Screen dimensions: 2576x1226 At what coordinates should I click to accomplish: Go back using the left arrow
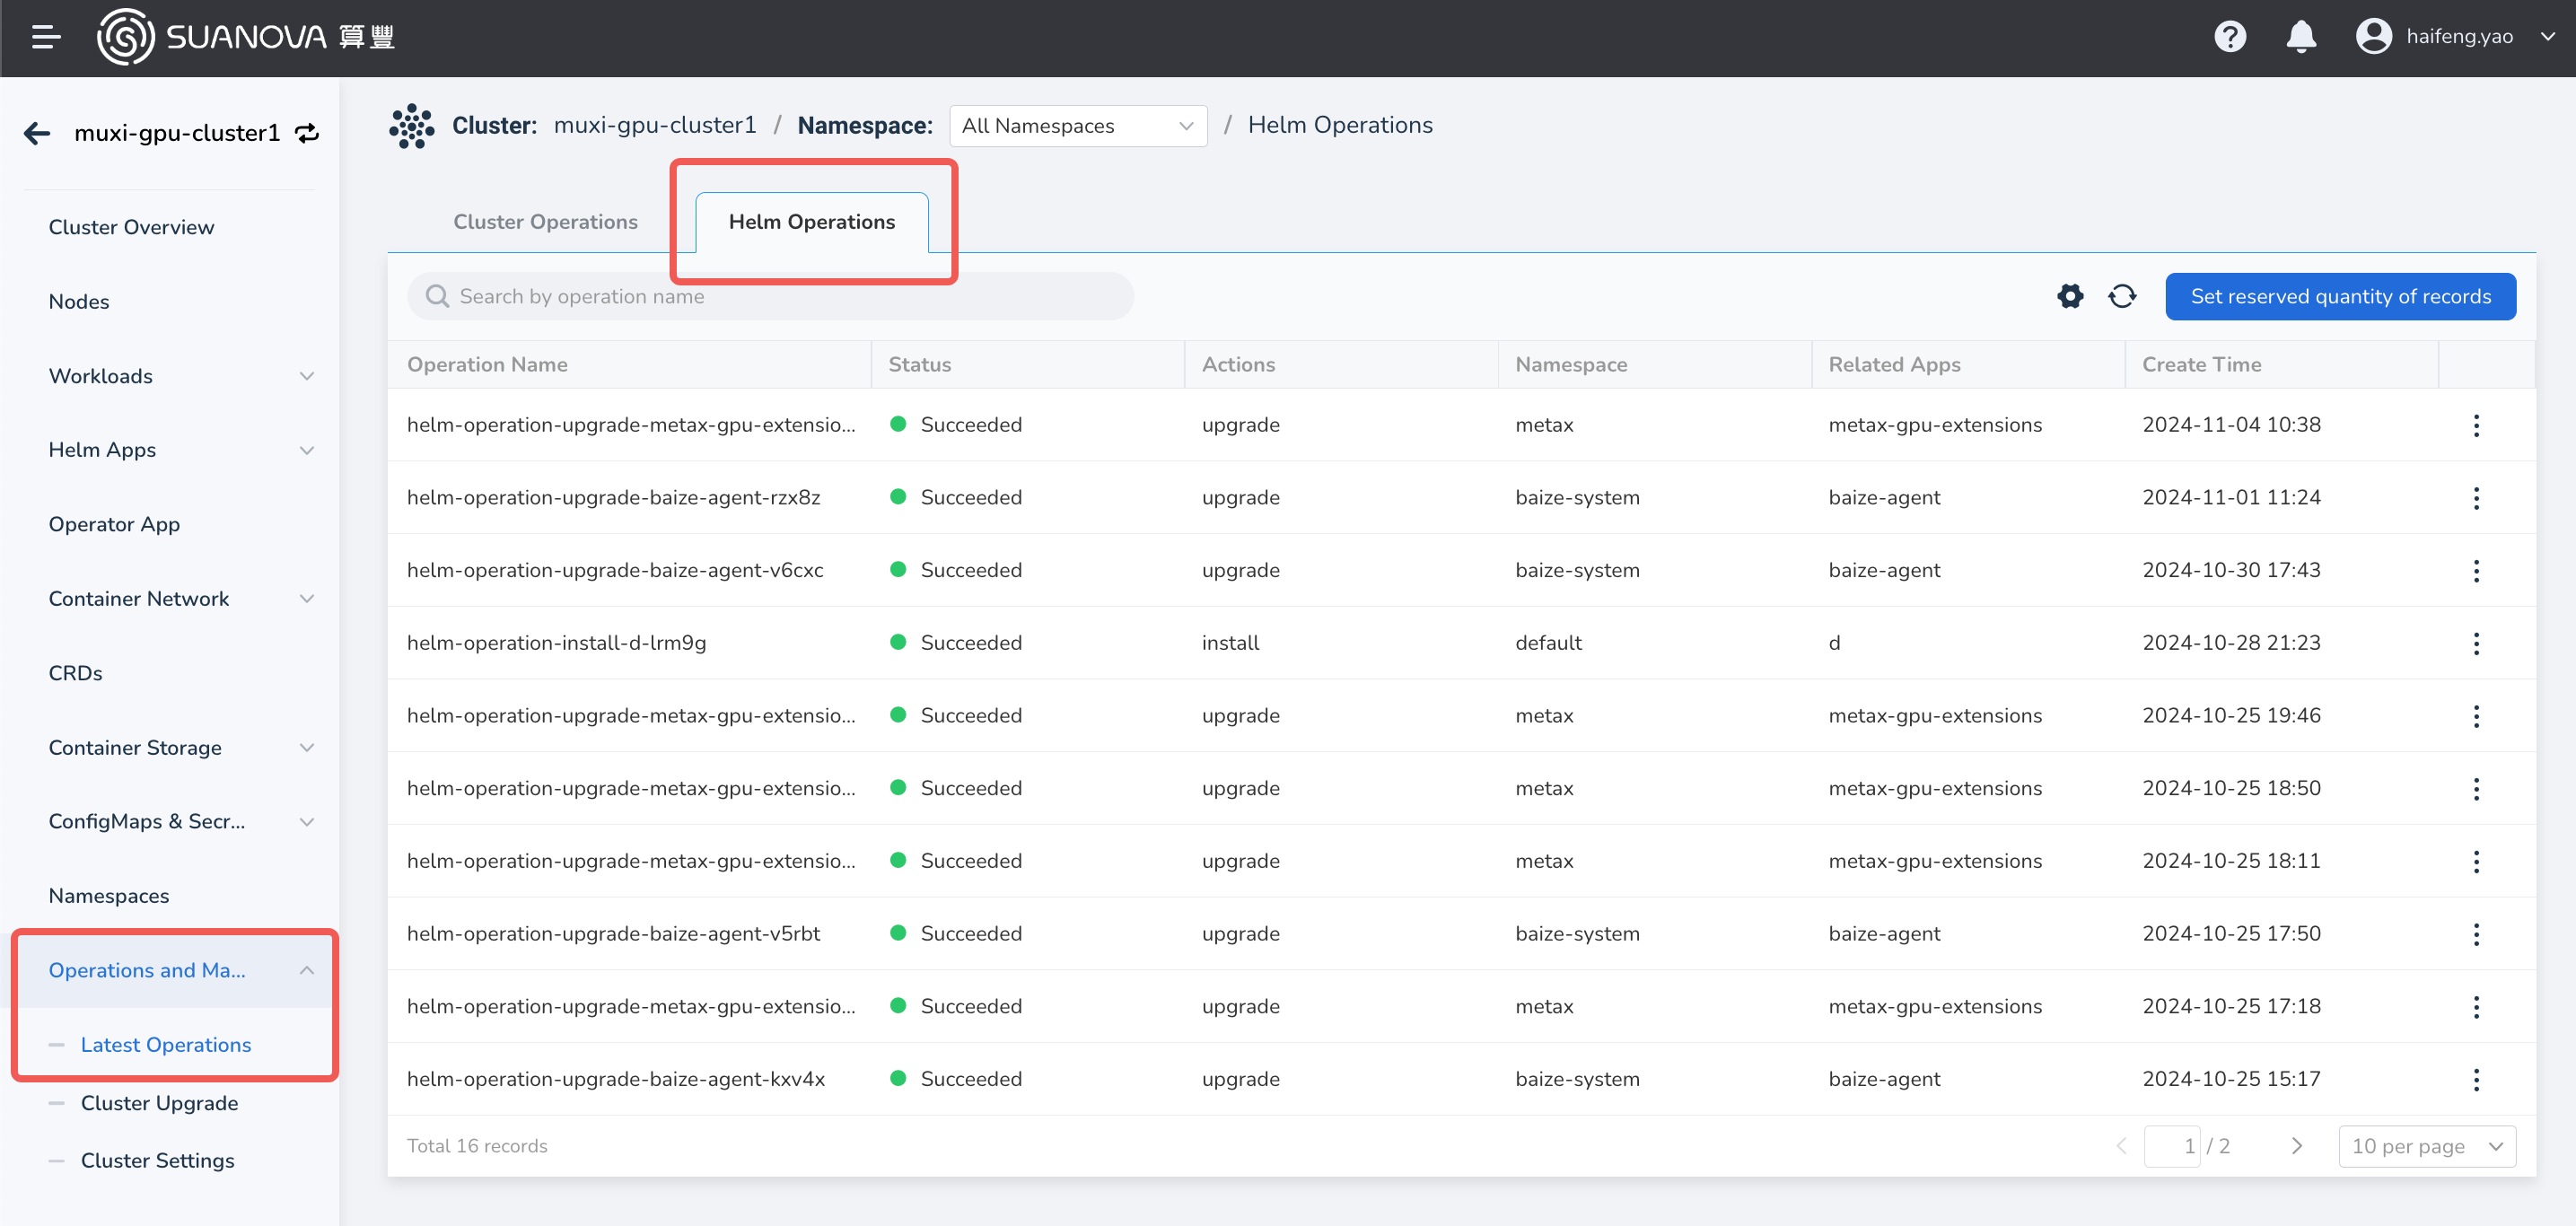tap(37, 133)
